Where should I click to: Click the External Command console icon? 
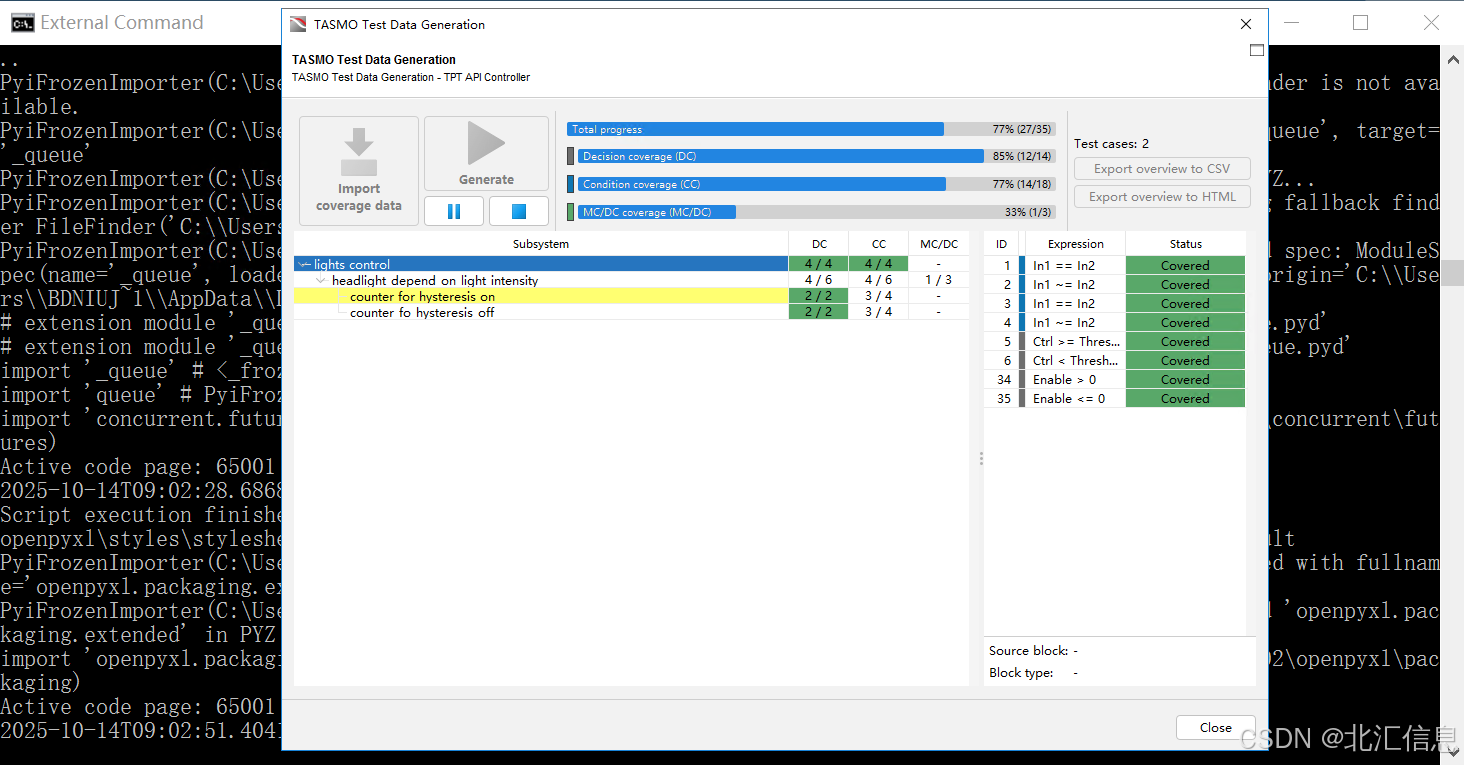coord(22,22)
